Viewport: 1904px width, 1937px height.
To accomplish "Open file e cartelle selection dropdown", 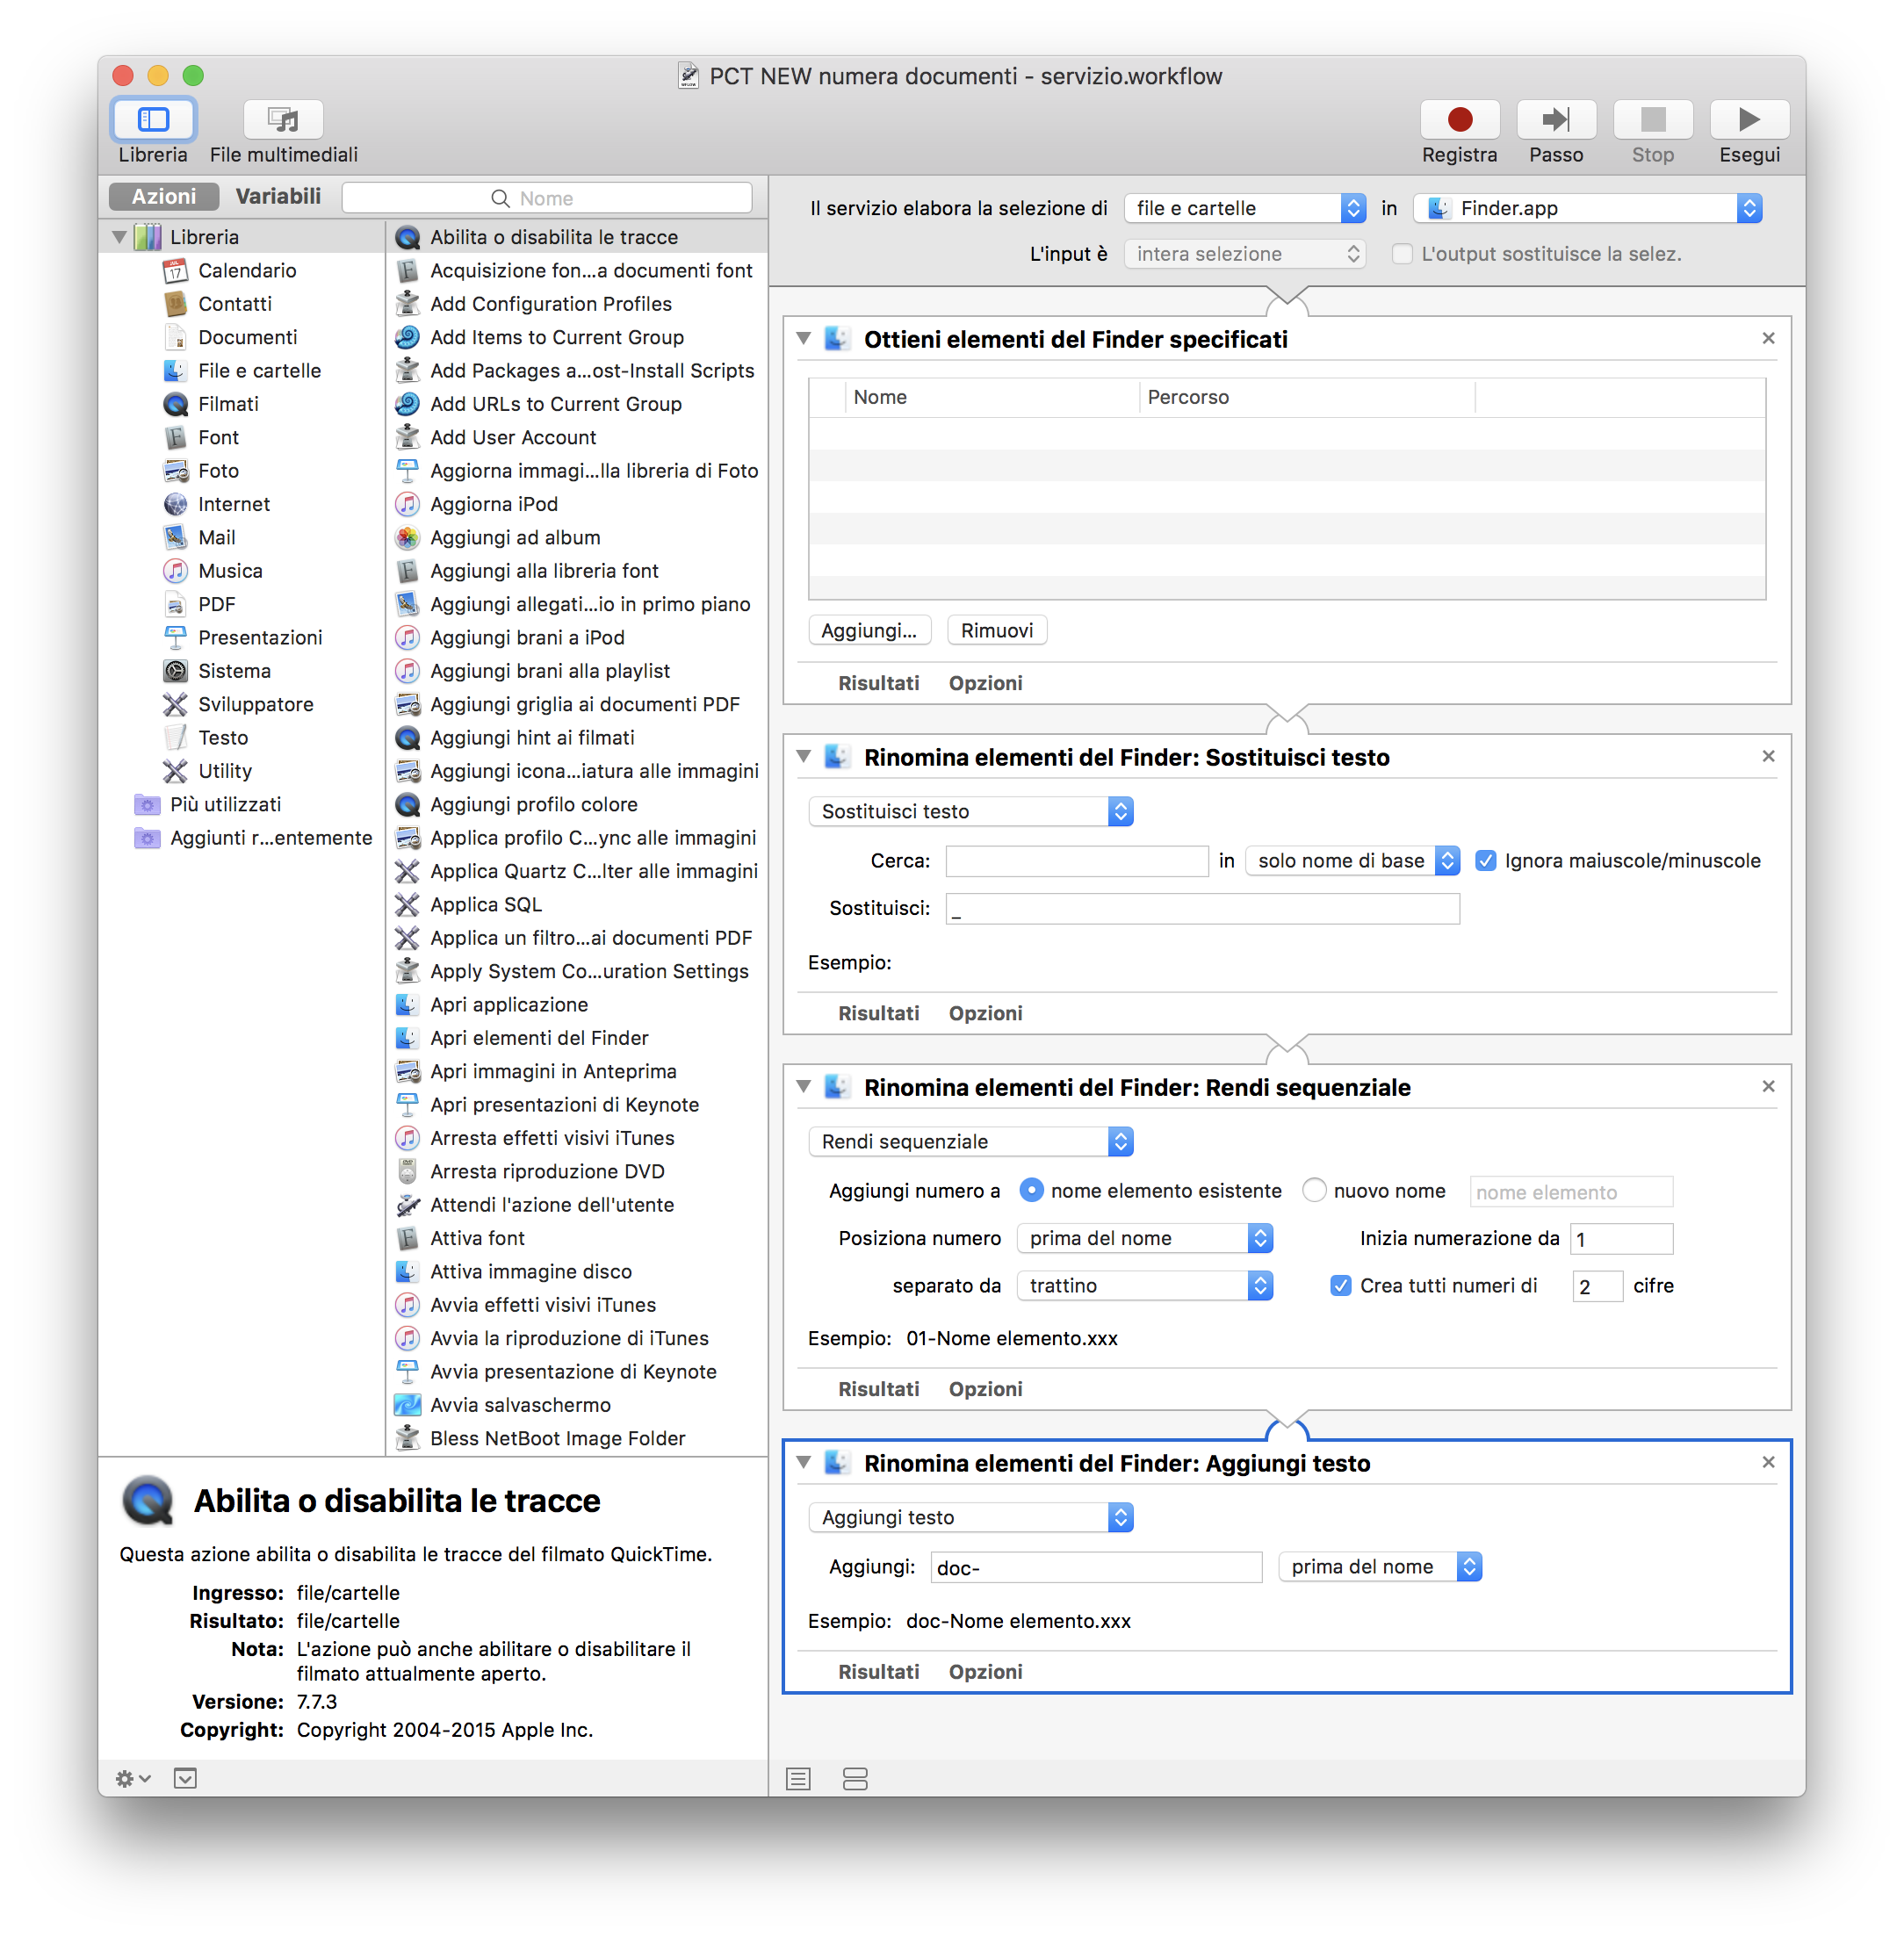I will point(1244,208).
